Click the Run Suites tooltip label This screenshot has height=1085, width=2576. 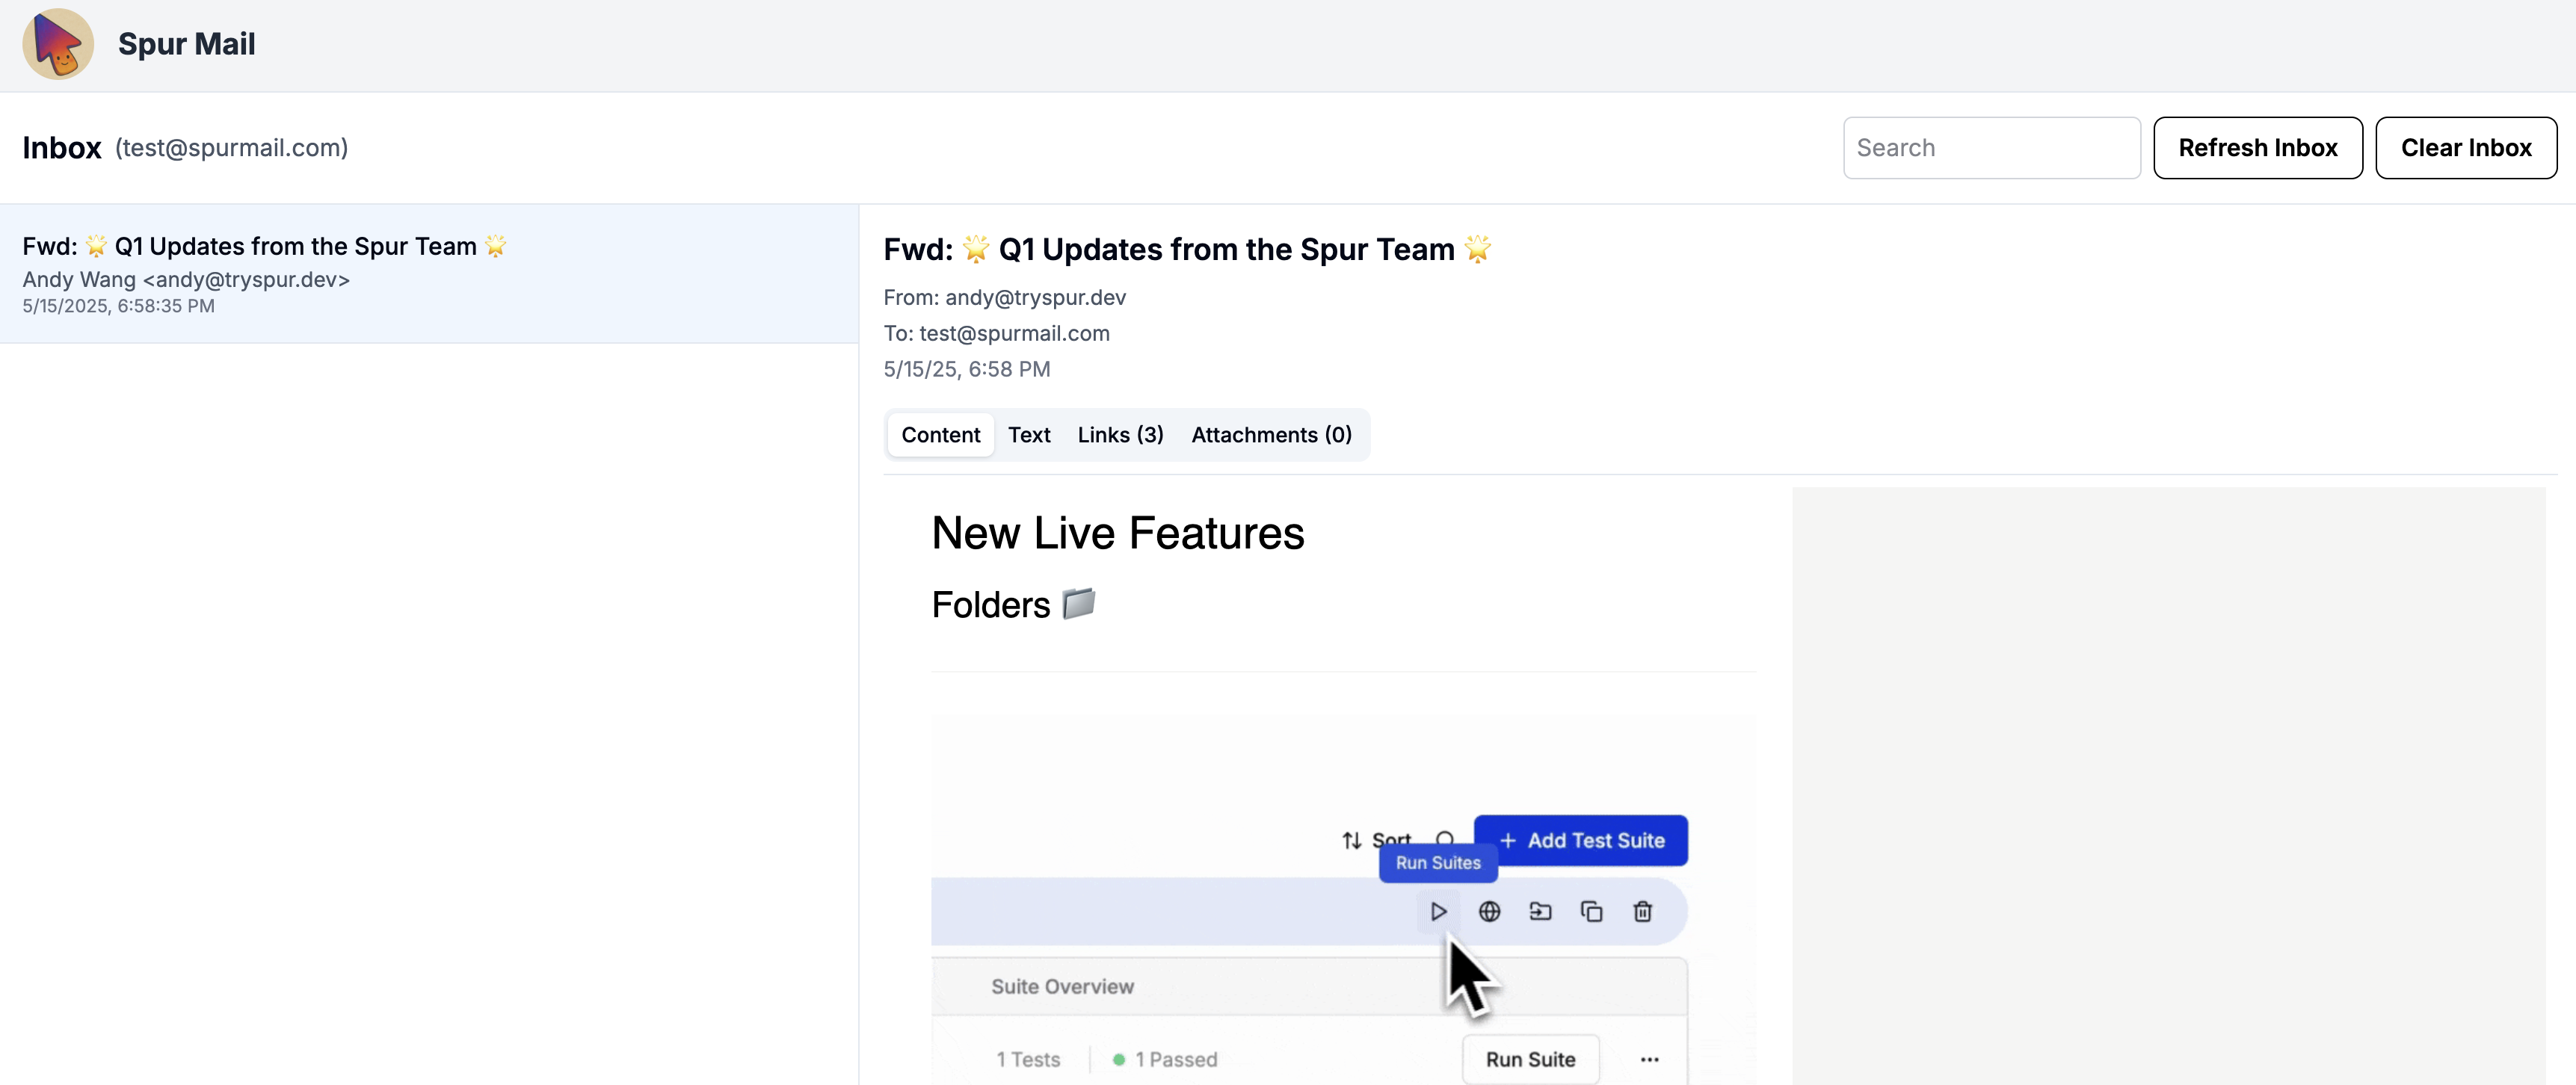(x=1437, y=862)
